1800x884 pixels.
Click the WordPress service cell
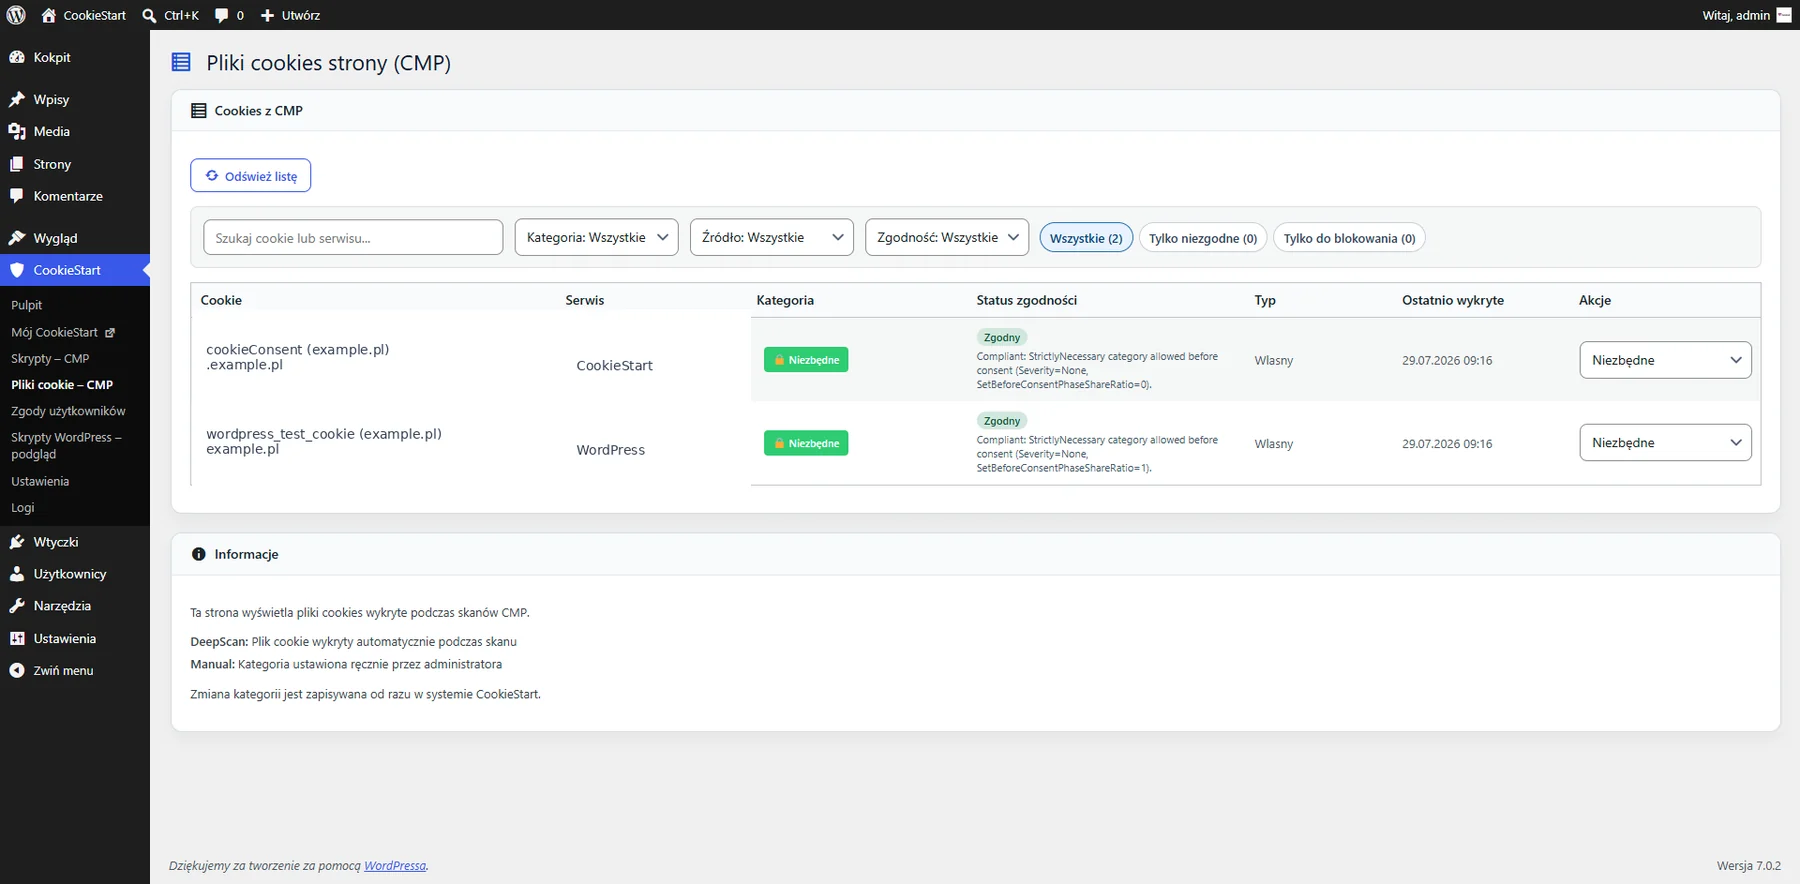(611, 450)
